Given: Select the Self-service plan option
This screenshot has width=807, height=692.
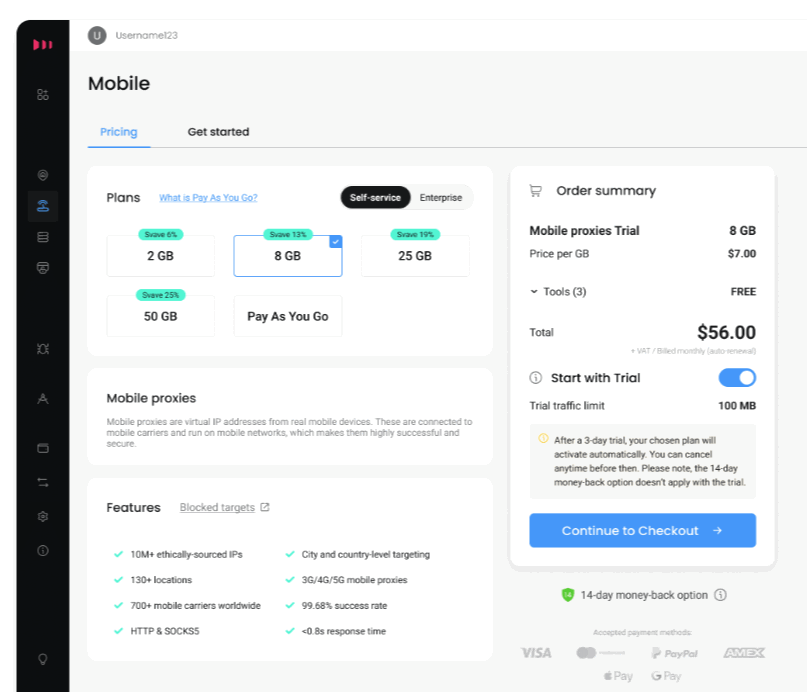Looking at the screenshot, I should pyautogui.click(x=375, y=198).
